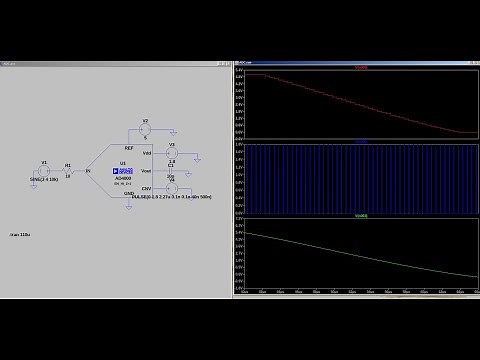Click the blue pulse waveform in the middle pane
480x360 pixels.
coord(361,179)
